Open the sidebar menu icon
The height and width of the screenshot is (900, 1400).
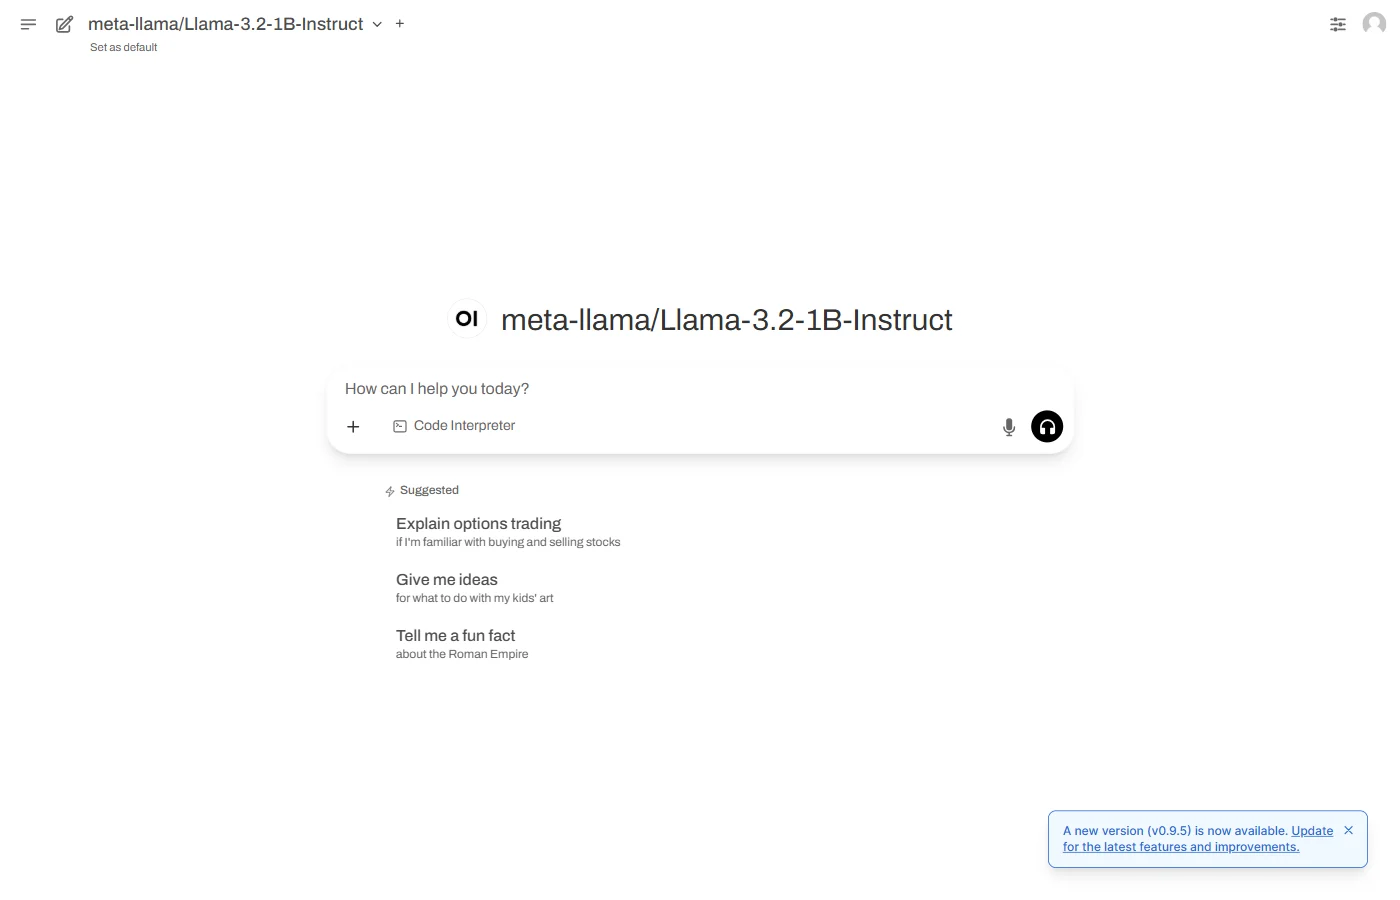pos(28,24)
